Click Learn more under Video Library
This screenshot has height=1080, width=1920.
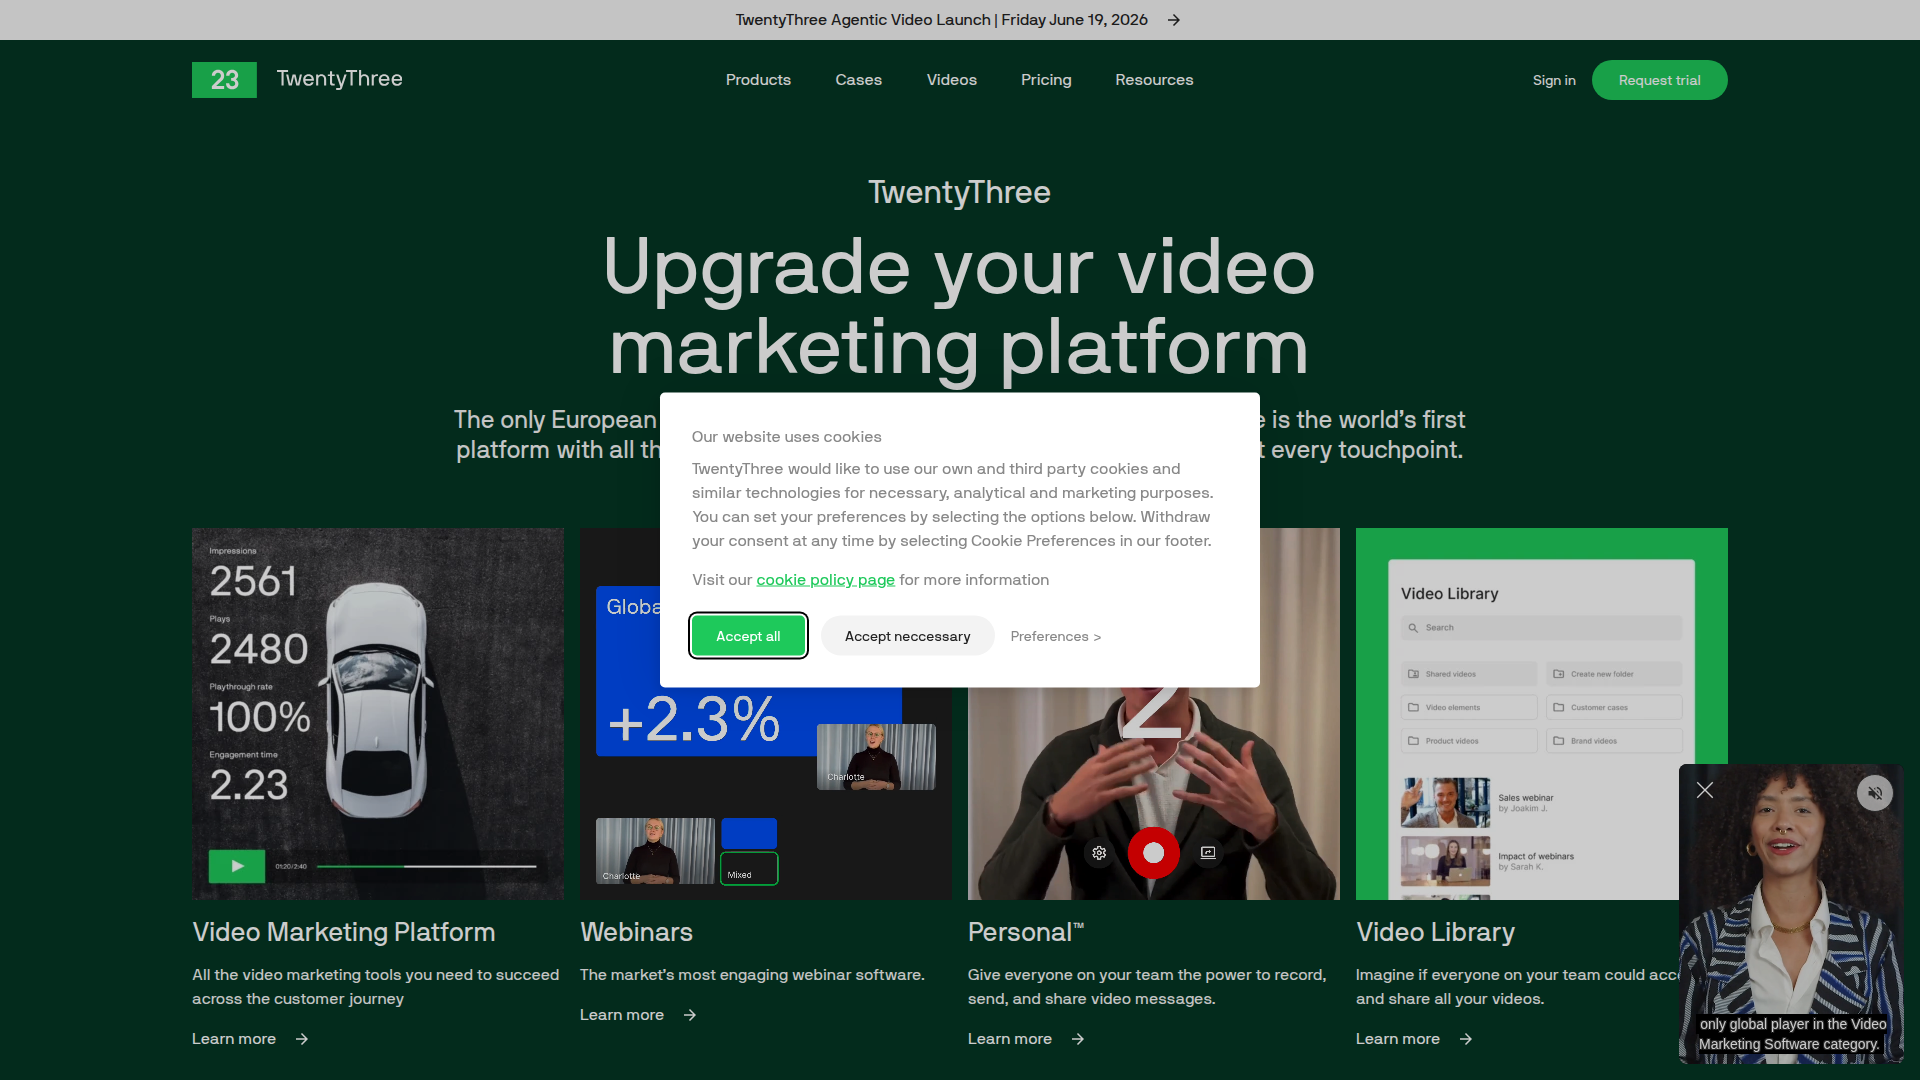click(1398, 1039)
